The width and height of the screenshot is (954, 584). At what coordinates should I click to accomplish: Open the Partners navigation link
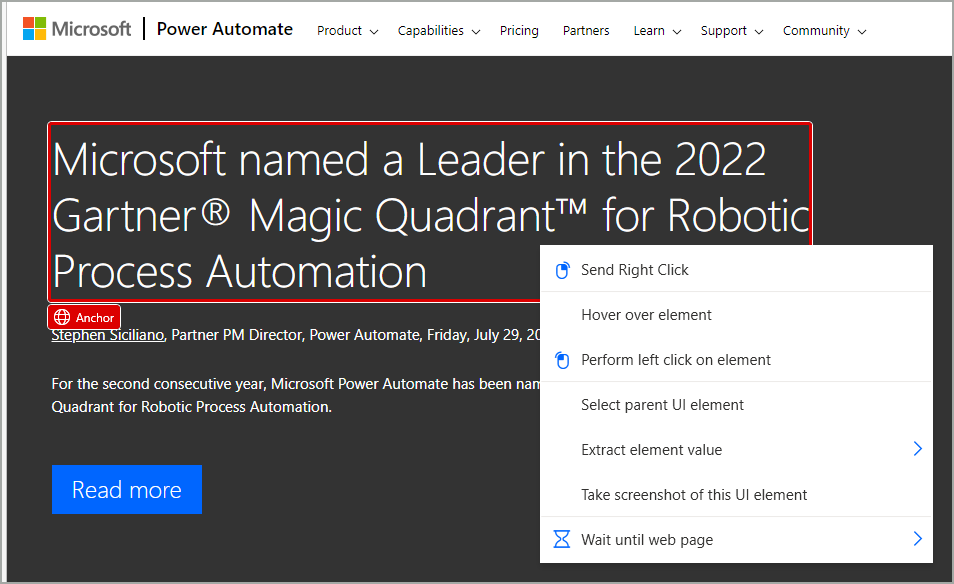tap(586, 31)
